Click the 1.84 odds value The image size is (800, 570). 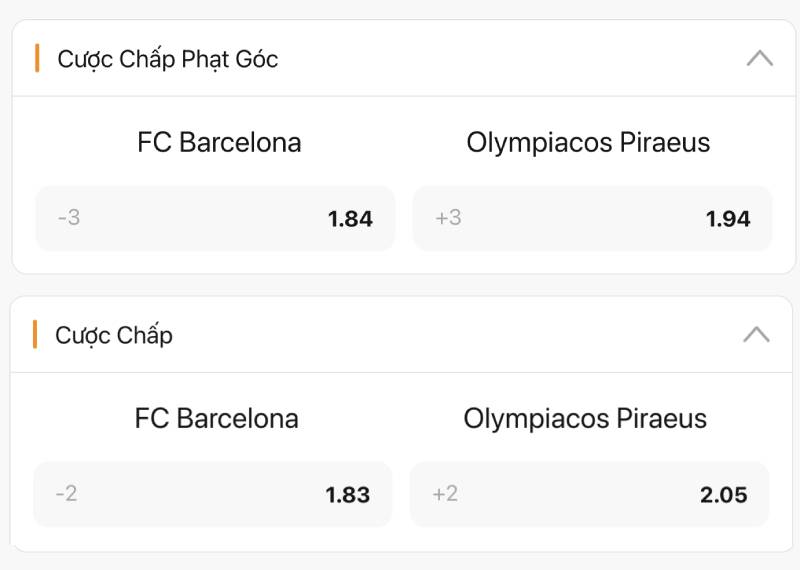[x=350, y=219]
